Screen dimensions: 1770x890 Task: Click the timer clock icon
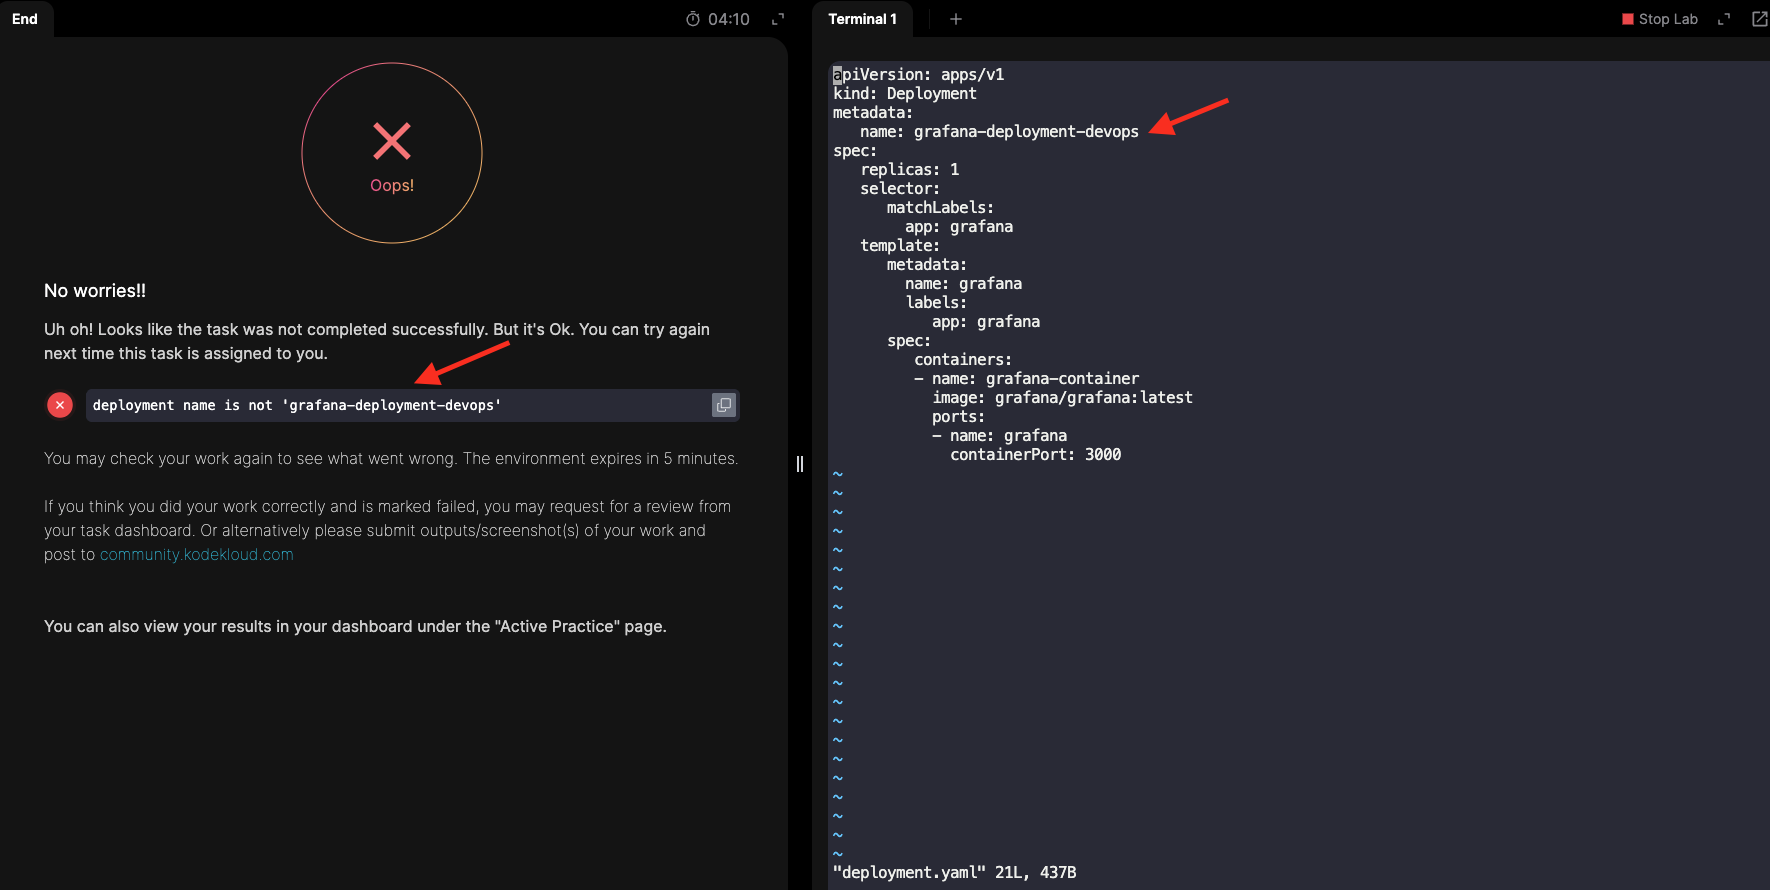tap(692, 19)
